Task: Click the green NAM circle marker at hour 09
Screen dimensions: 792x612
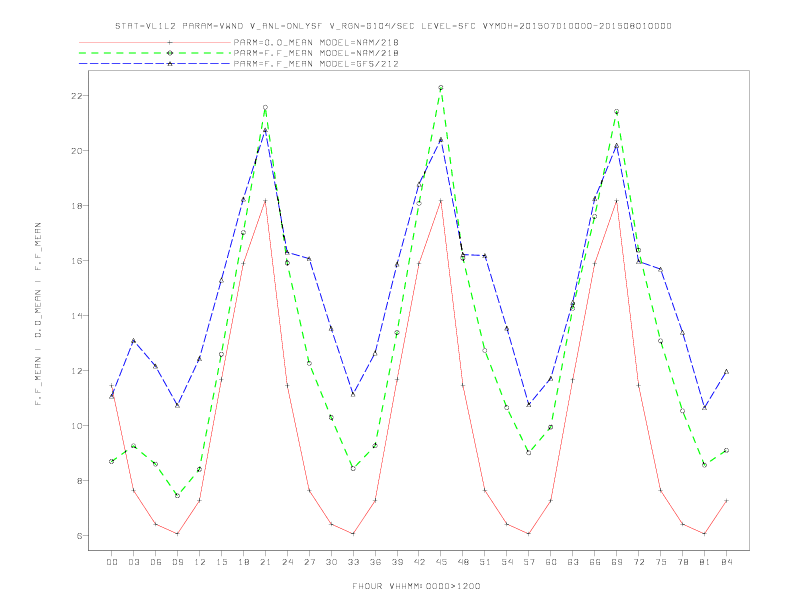Action: point(177,496)
